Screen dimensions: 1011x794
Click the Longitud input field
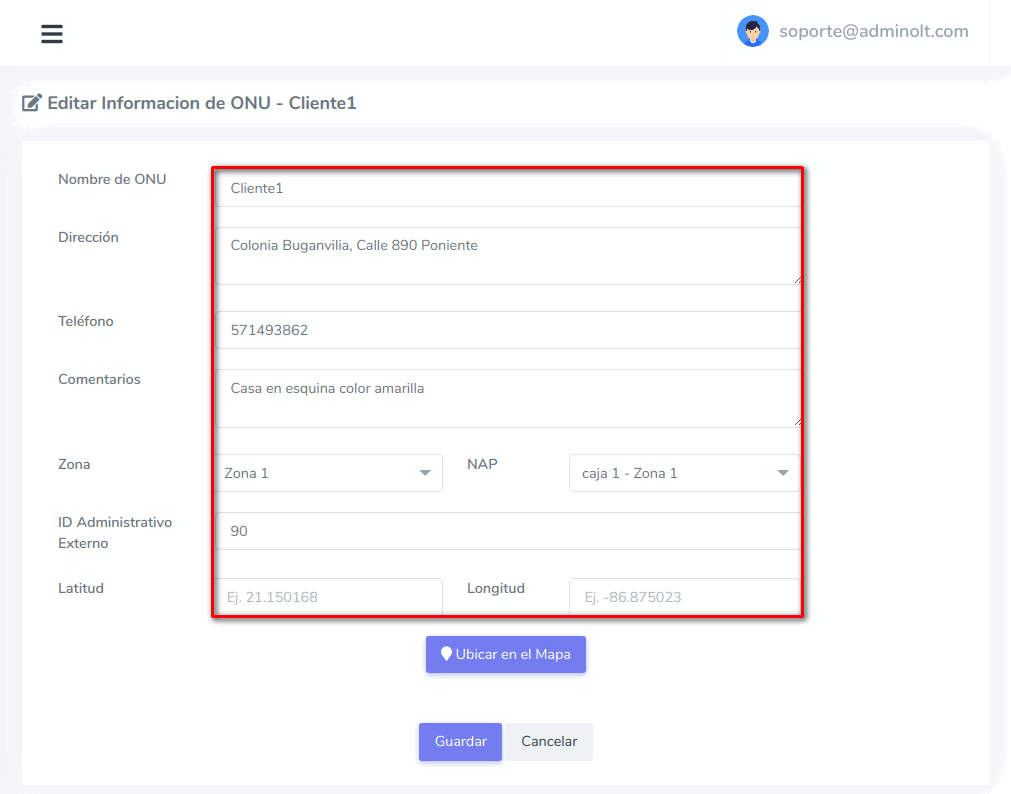(683, 597)
